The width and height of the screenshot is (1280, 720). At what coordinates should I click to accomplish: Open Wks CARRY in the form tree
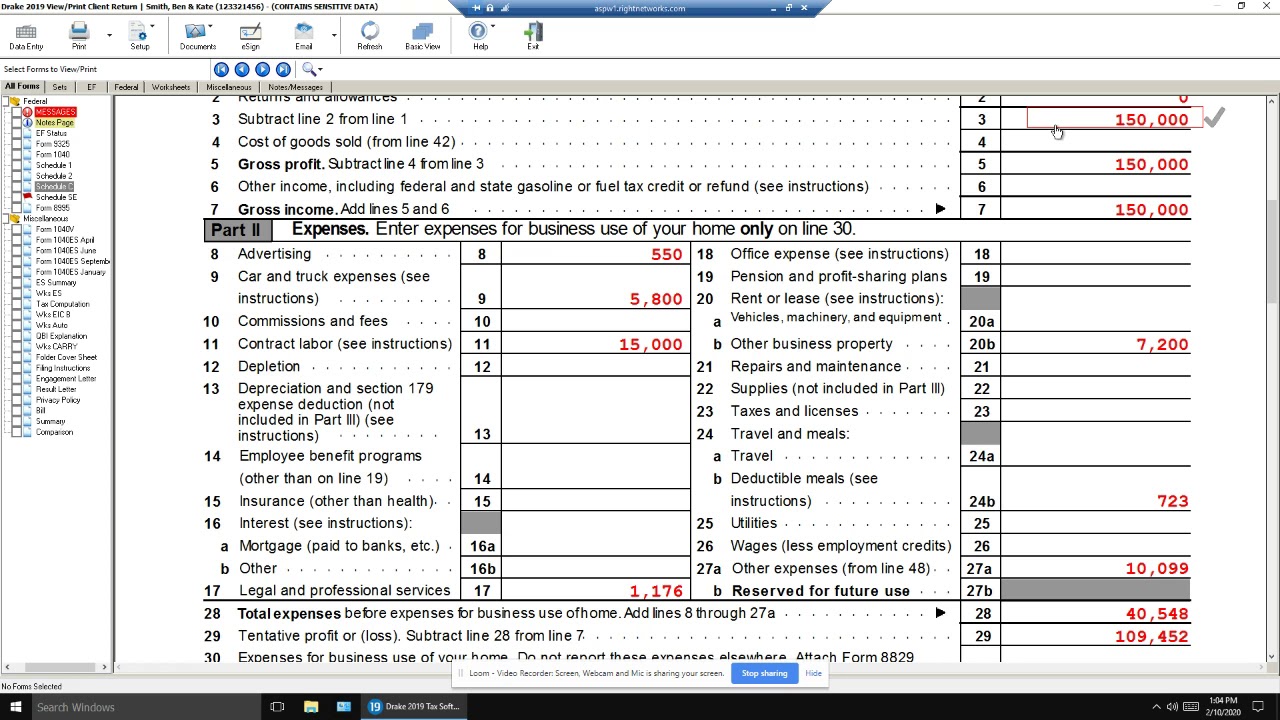coord(56,346)
